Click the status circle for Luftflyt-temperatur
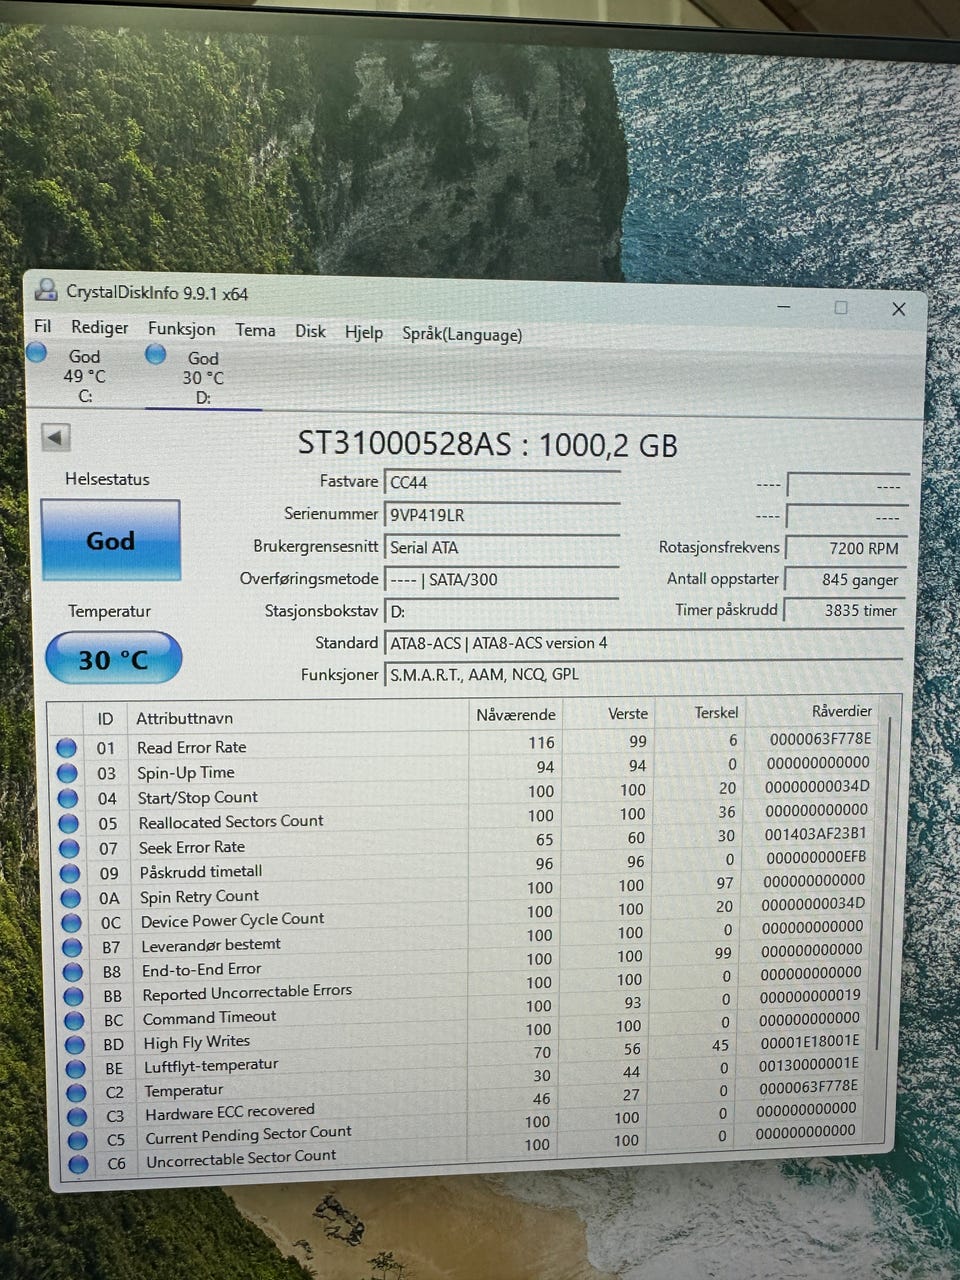This screenshot has width=960, height=1280. pyautogui.click(x=76, y=1068)
